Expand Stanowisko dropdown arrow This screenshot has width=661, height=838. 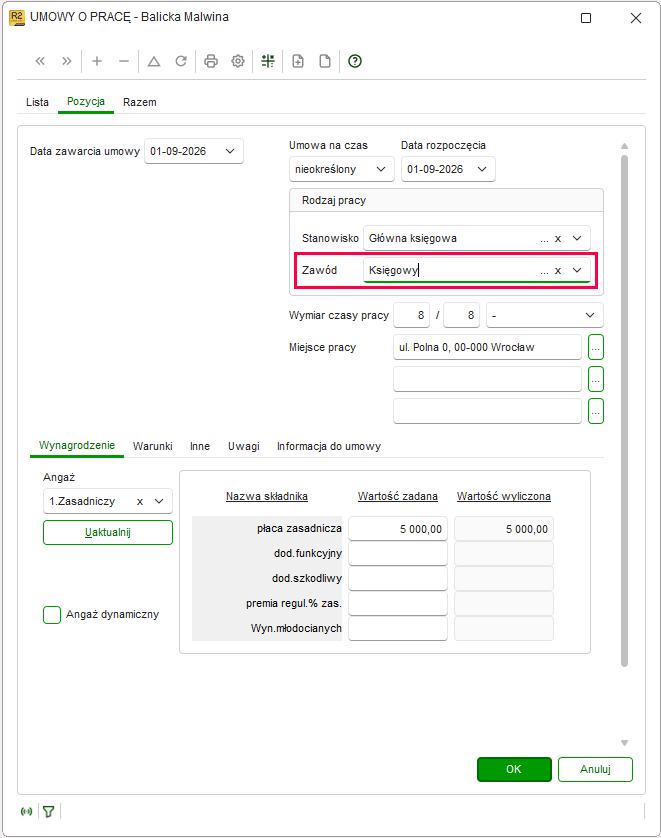(x=577, y=238)
